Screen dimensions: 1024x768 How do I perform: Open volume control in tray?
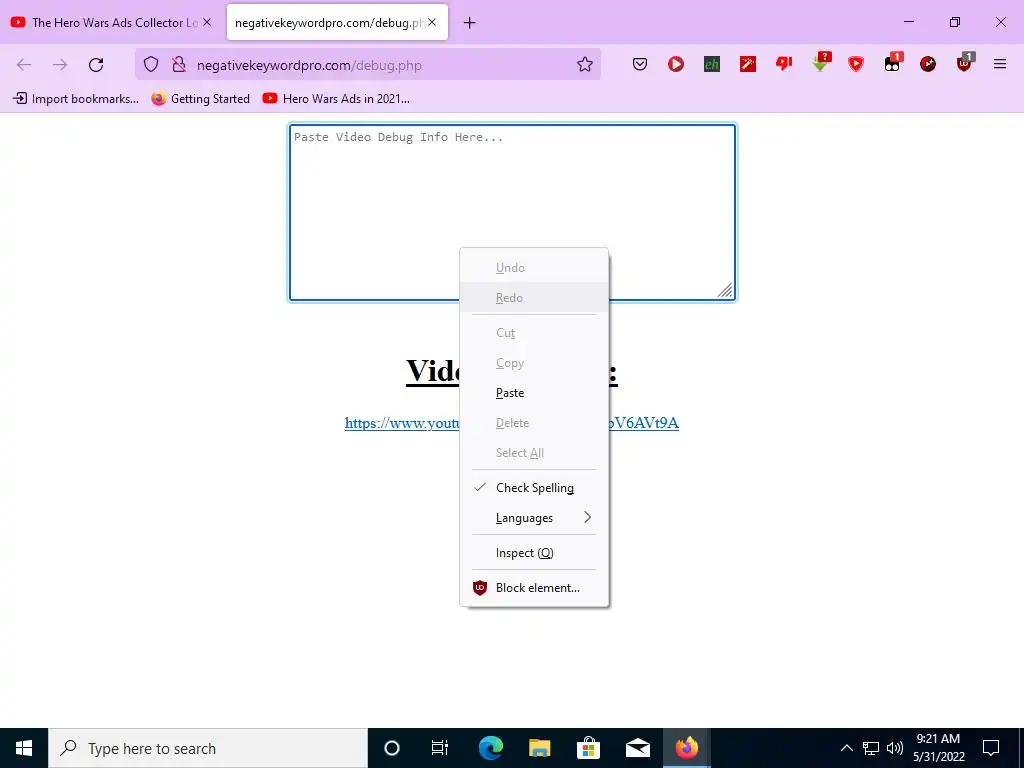tap(895, 748)
